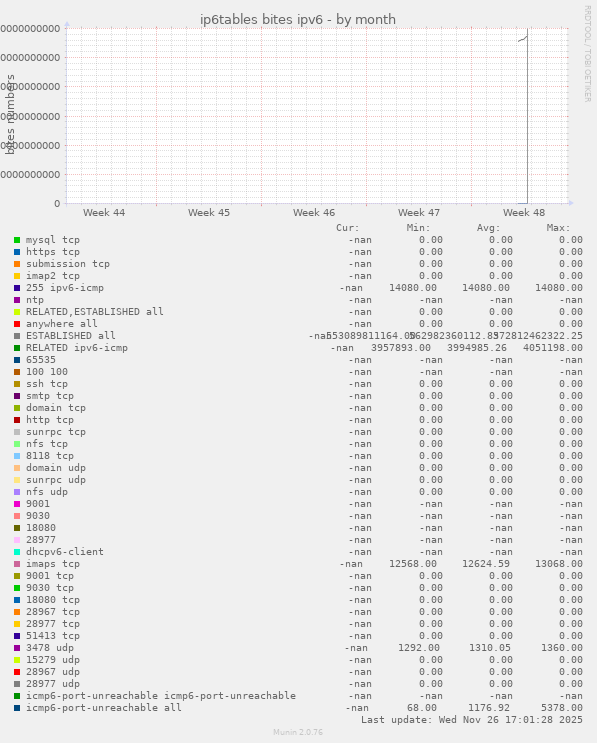Click the '100 100' legend entry
The width and height of the screenshot is (597, 743).
(x=47, y=372)
